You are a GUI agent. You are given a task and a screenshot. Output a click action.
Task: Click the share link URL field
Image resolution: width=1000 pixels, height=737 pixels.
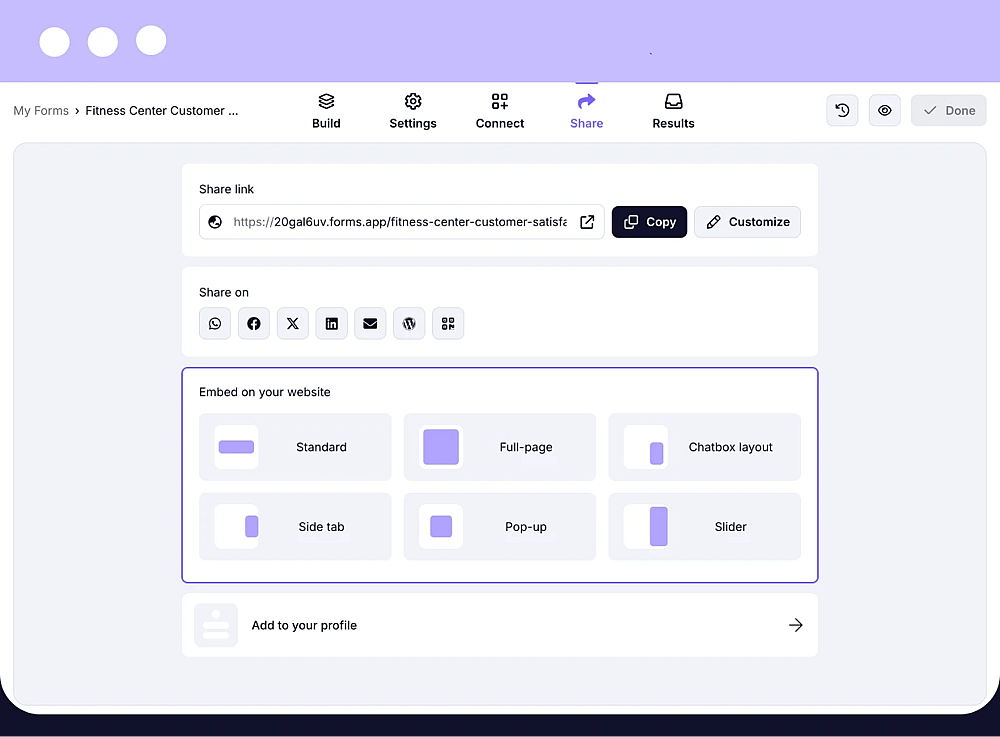(401, 222)
